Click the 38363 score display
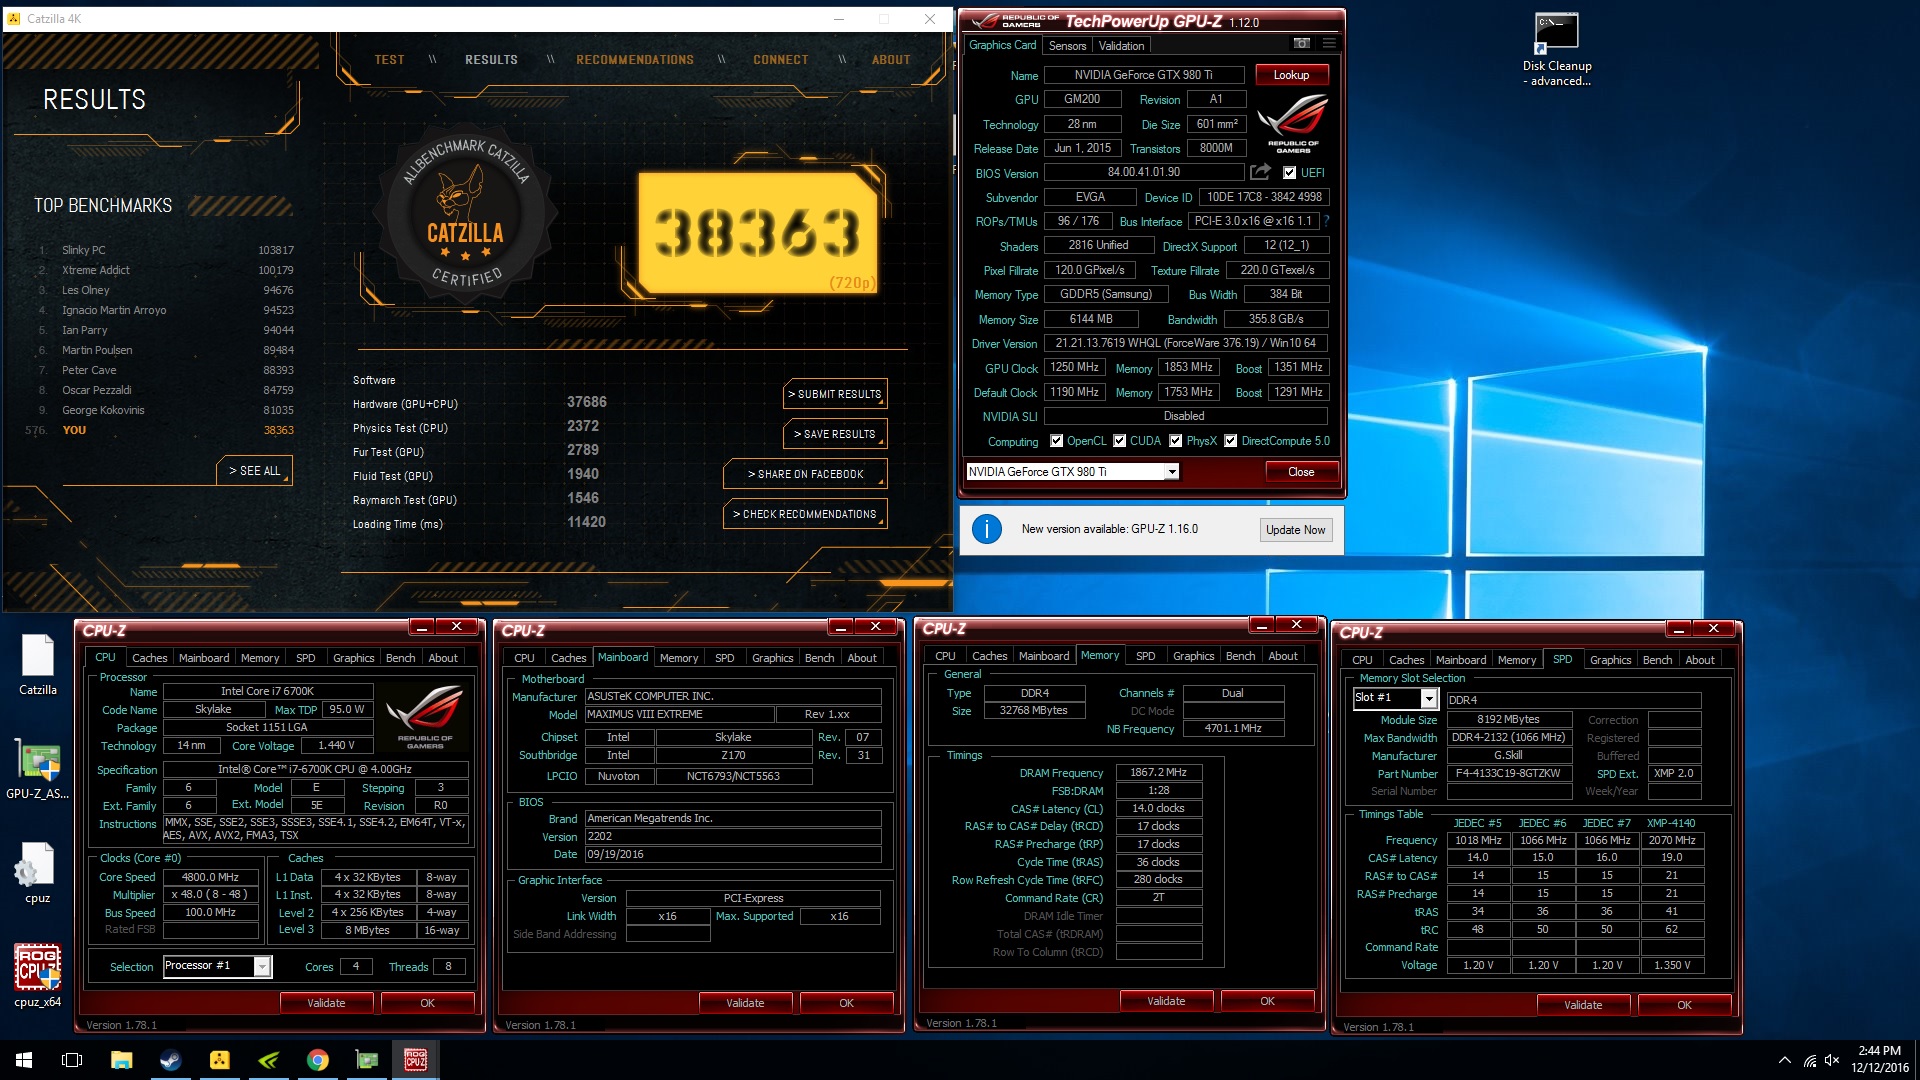The height and width of the screenshot is (1080, 1920). [x=757, y=233]
